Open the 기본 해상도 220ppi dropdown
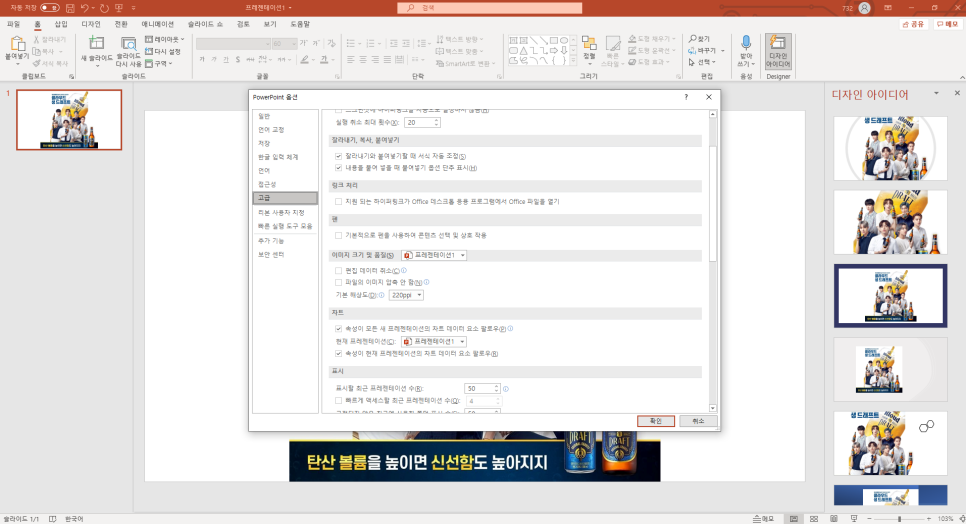The width and height of the screenshot is (966, 524). 406,296
